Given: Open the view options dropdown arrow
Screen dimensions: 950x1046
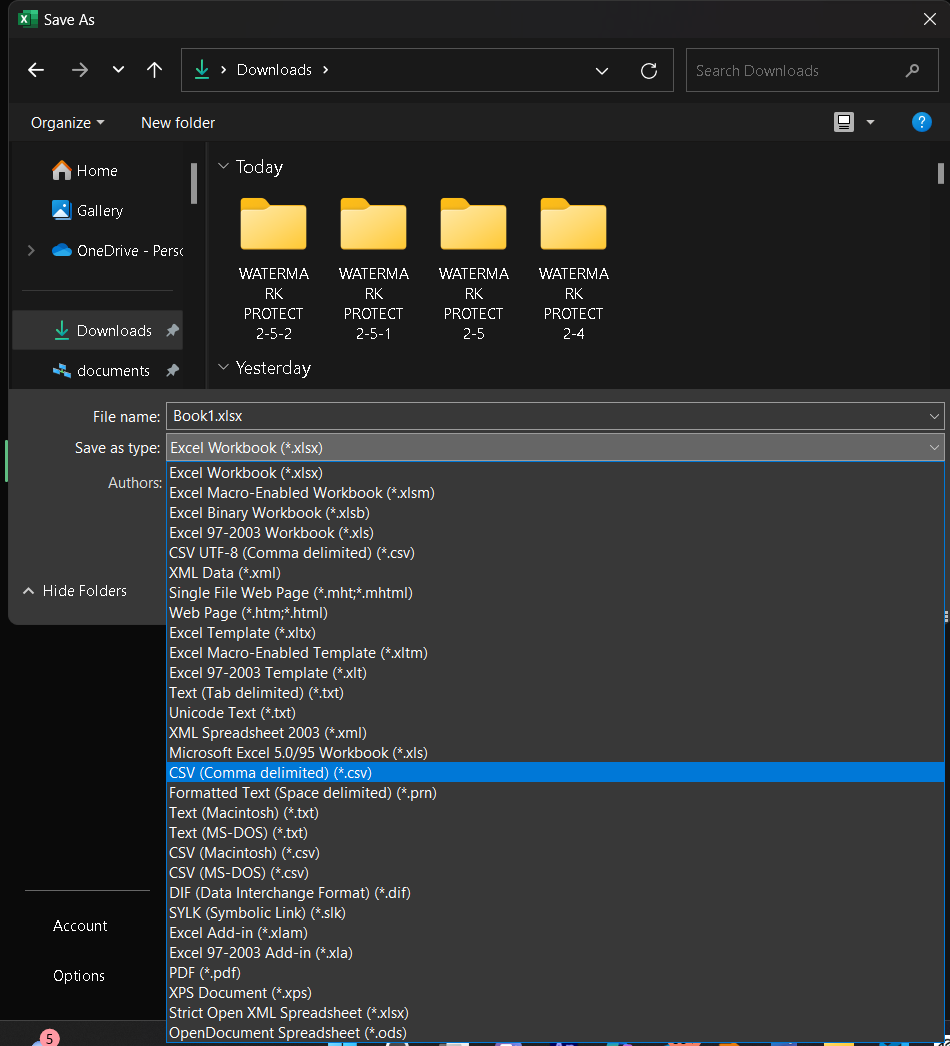Looking at the screenshot, I should pyautogui.click(x=871, y=122).
